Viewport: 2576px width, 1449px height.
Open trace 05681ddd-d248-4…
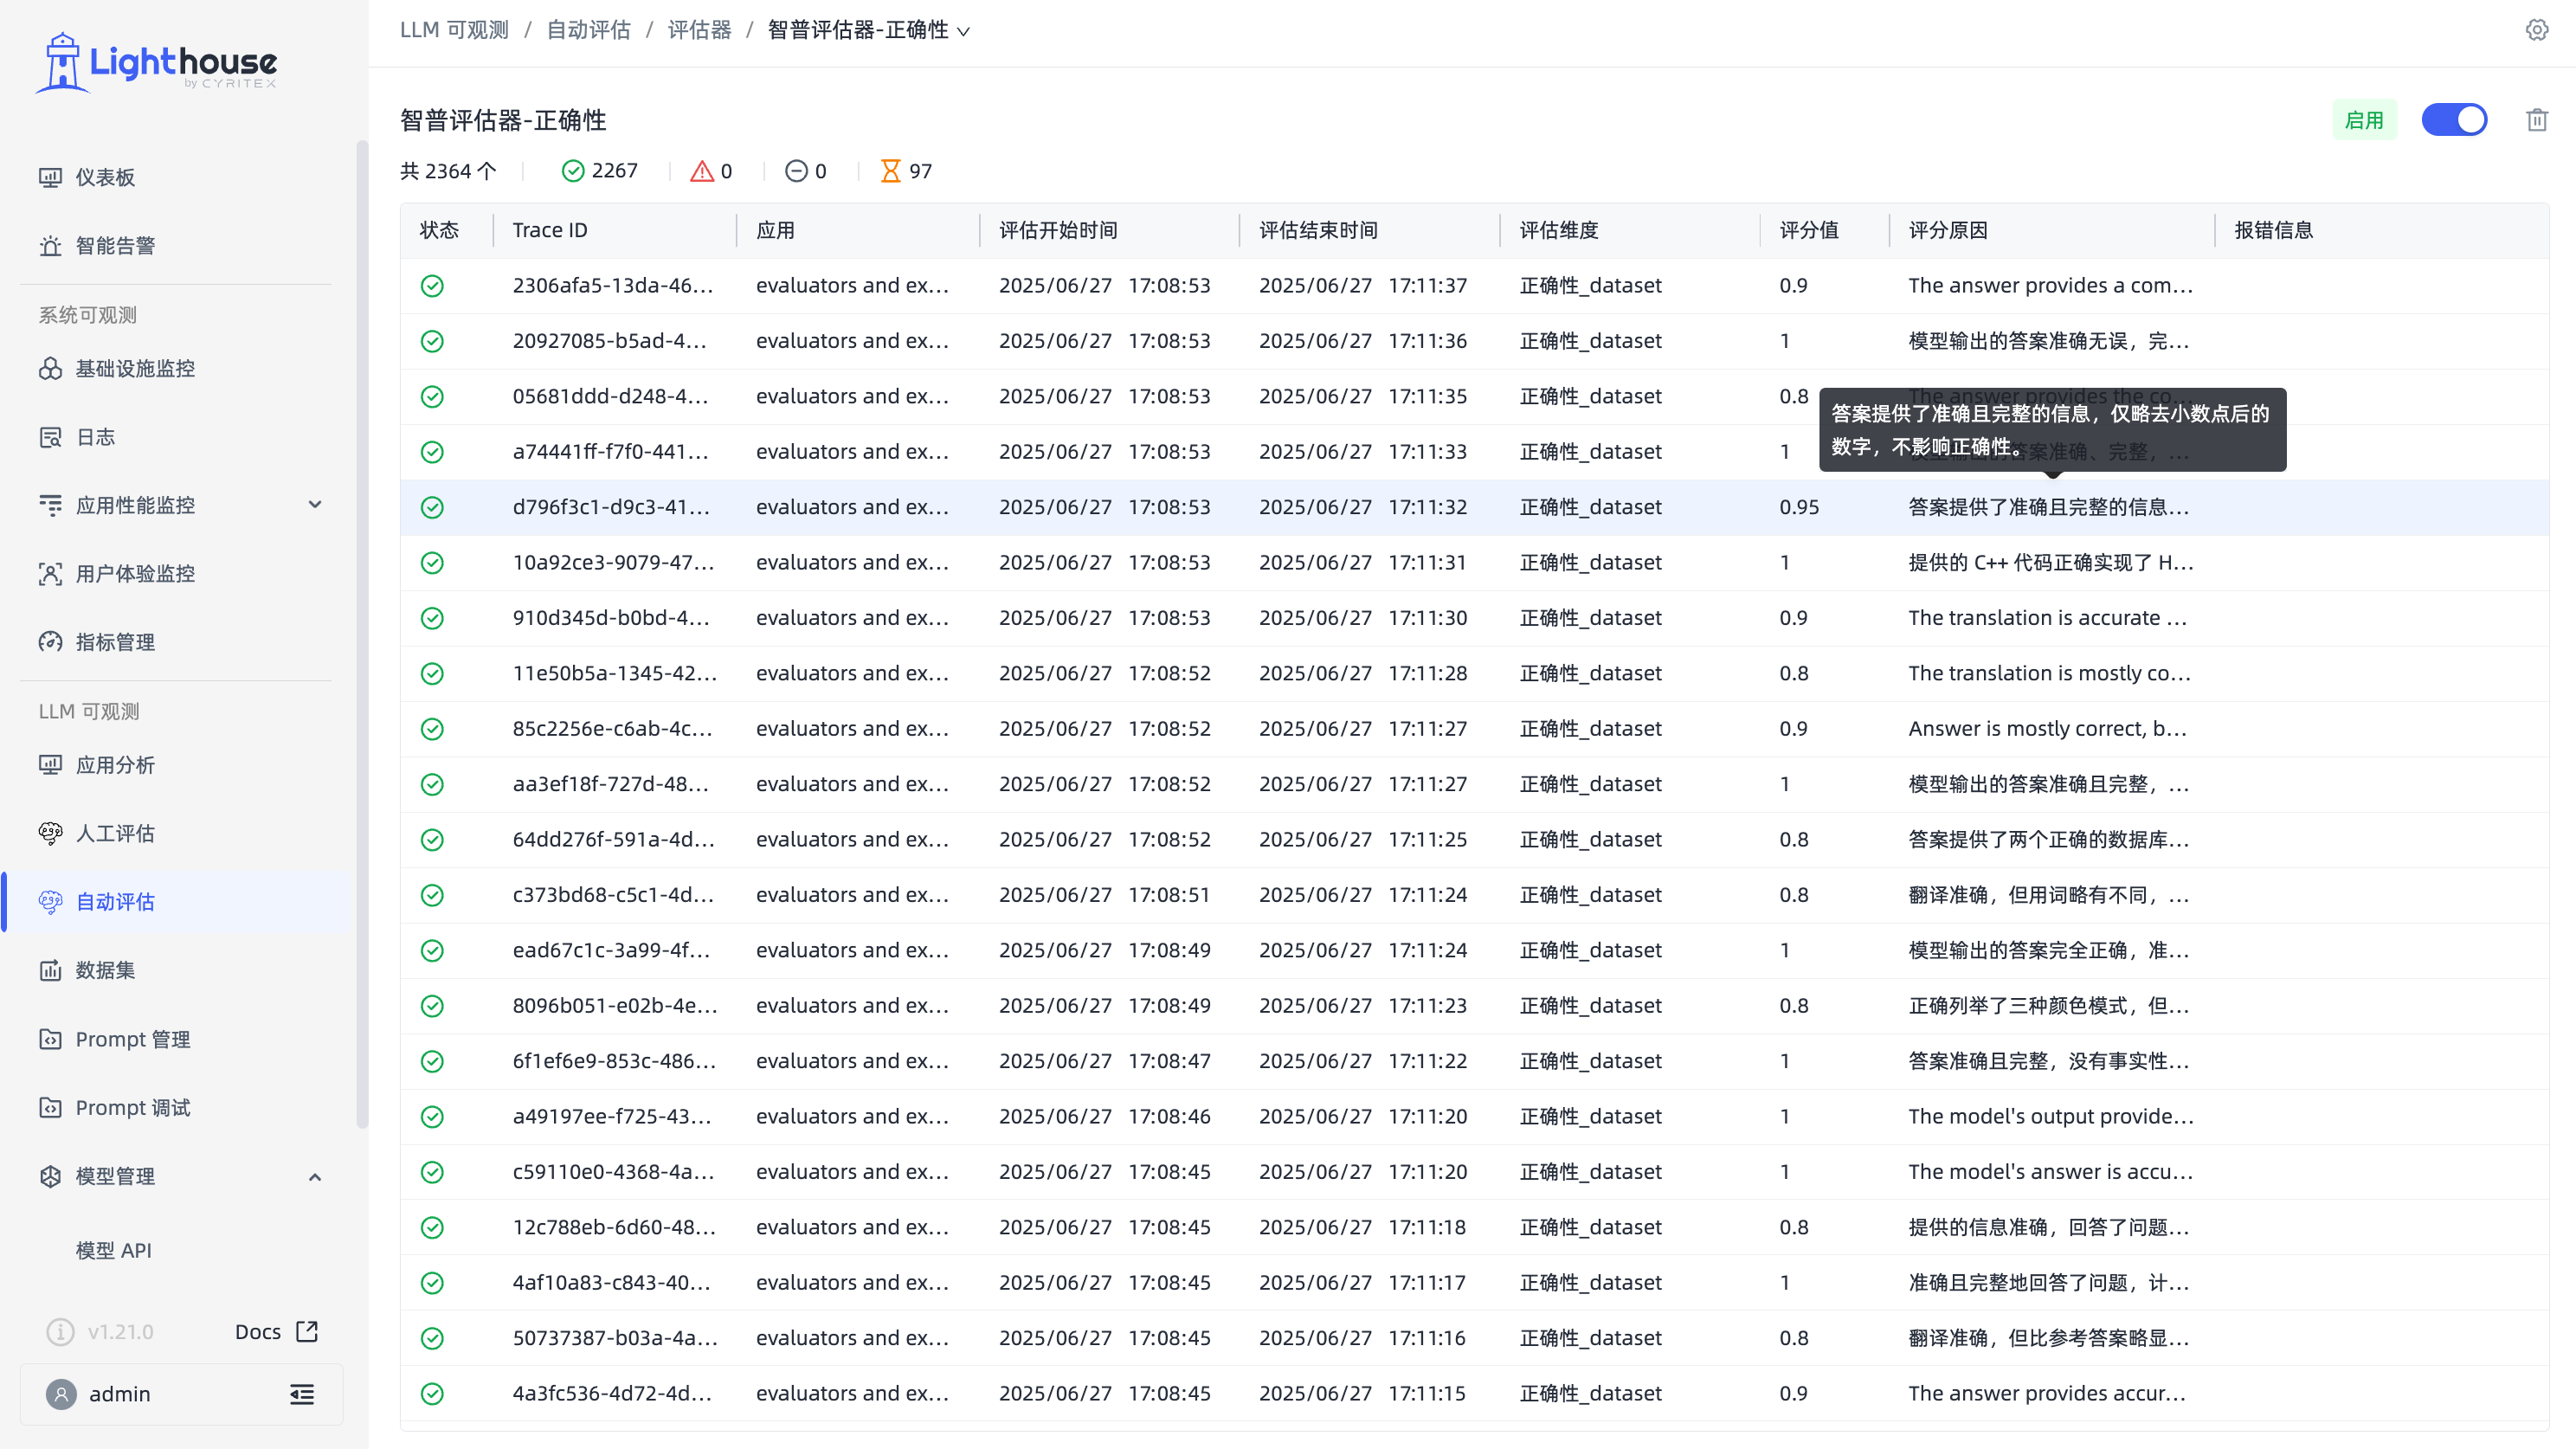click(610, 396)
